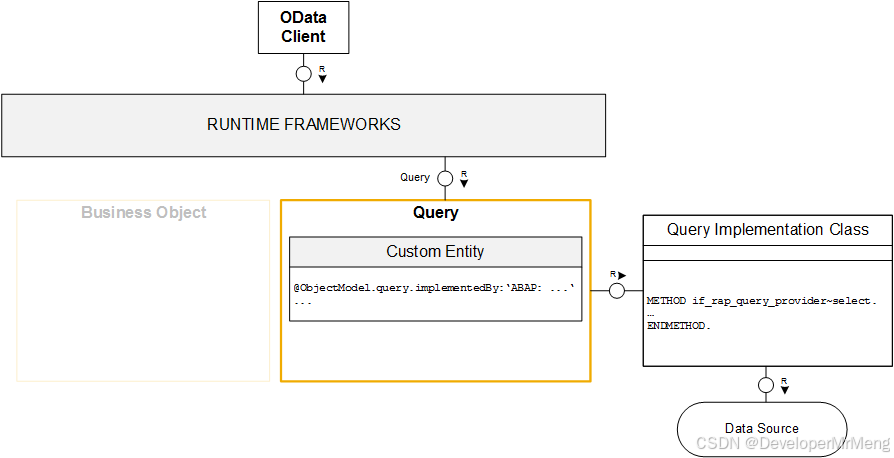The width and height of the screenshot is (894, 458).
Task: Click the faded Business Object label
Action: click(x=144, y=213)
